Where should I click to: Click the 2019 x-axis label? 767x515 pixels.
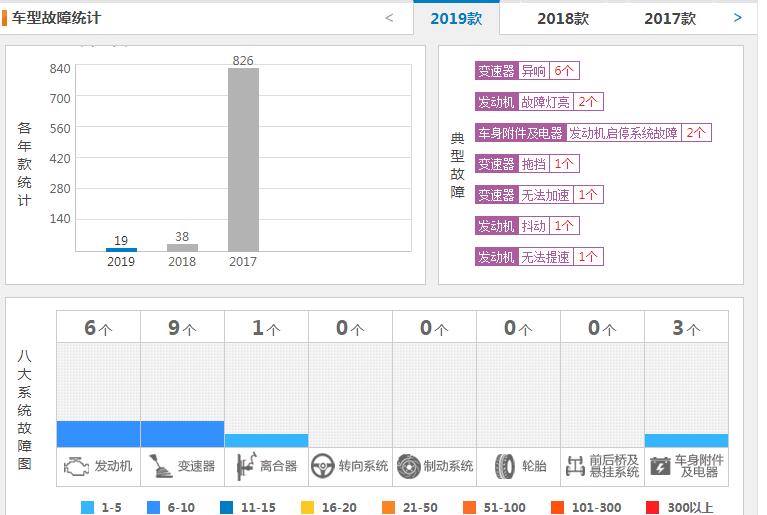point(121,262)
